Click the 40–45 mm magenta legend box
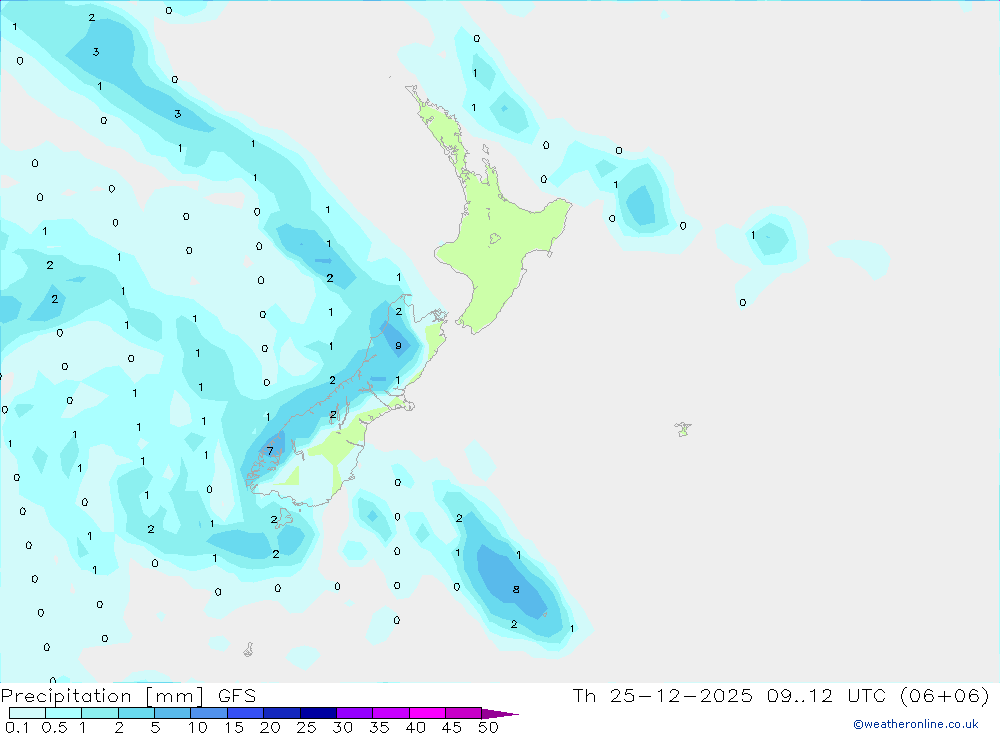 pyautogui.click(x=427, y=713)
